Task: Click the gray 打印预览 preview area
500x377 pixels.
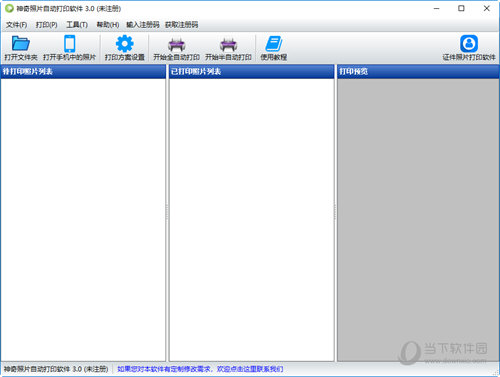Action: [418, 220]
